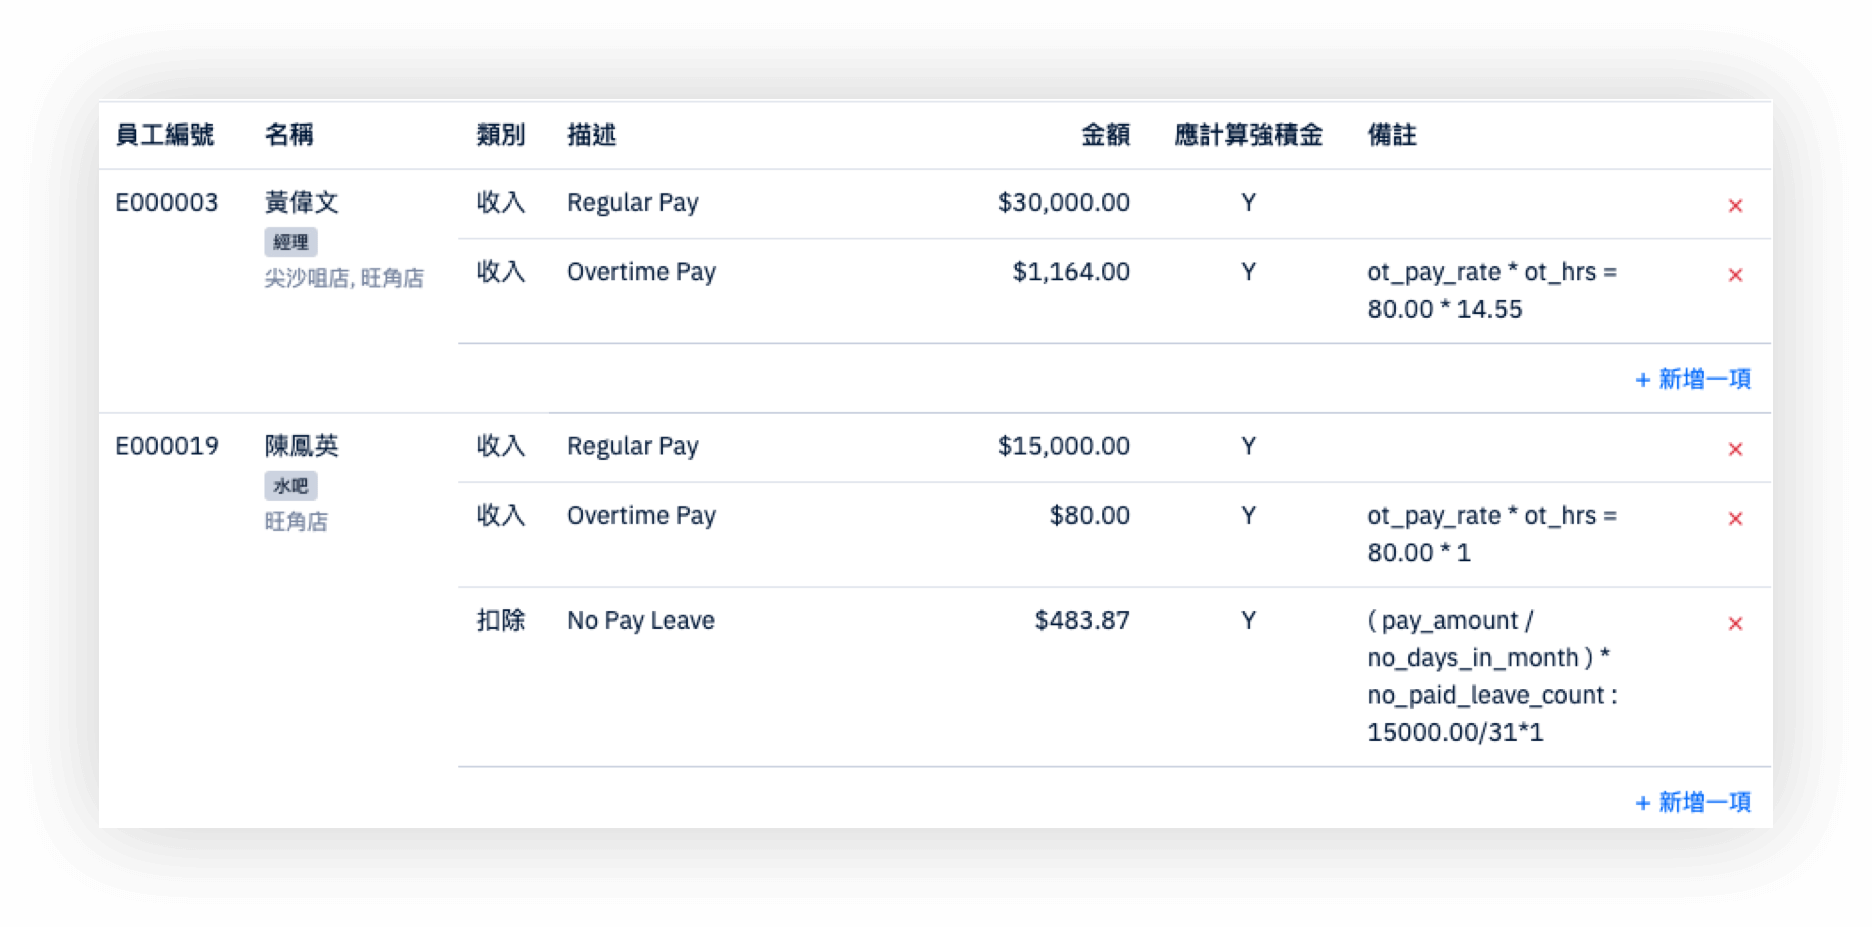The width and height of the screenshot is (1872, 927).
Task: Add a new item for 黃偉文
Action: pyautogui.click(x=1693, y=379)
